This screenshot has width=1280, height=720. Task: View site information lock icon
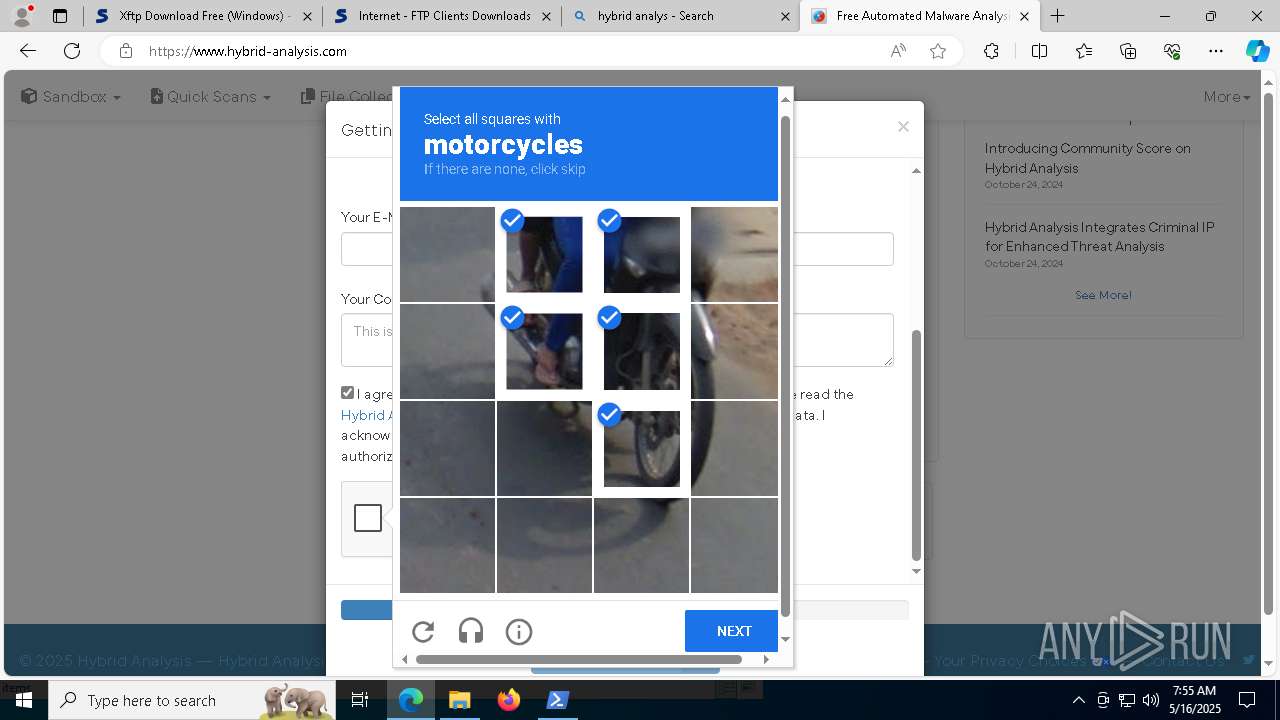125,51
